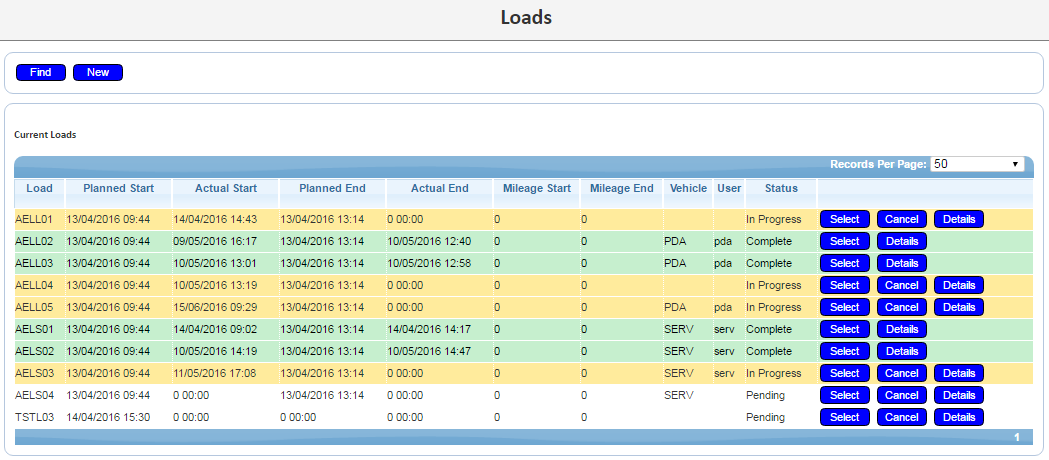Click planned start 14/04/2016 15:30
The height and width of the screenshot is (460, 1049).
[108, 418]
